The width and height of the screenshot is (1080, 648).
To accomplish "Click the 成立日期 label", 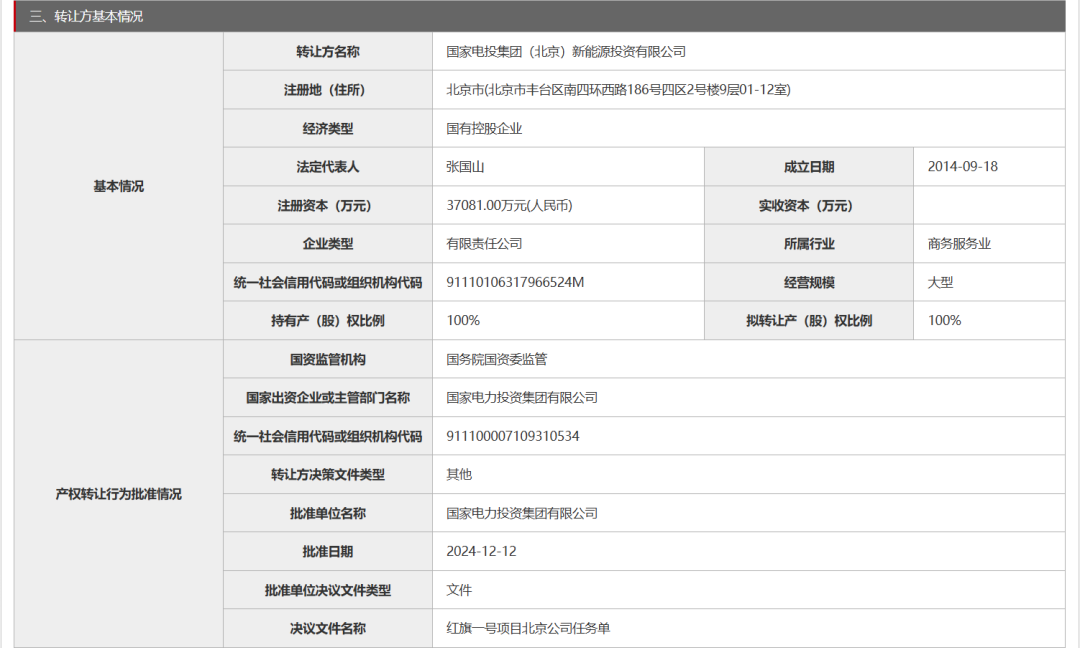I will tap(809, 167).
